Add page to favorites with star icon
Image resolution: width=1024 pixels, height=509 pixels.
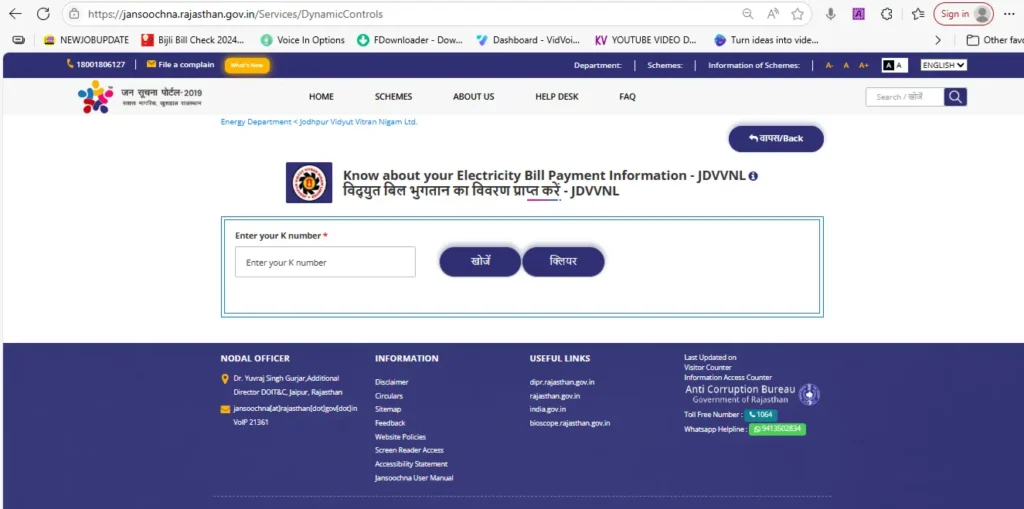coord(797,14)
